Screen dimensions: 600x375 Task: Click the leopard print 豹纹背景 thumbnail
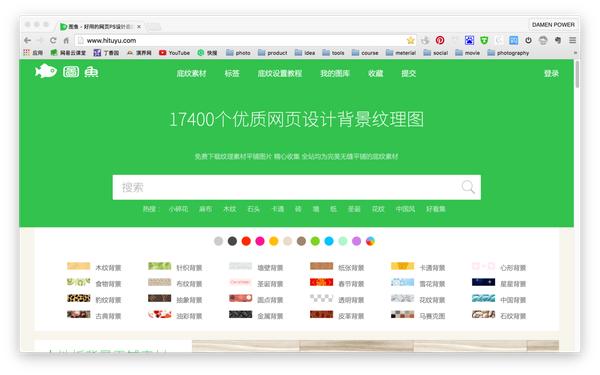tap(78, 298)
